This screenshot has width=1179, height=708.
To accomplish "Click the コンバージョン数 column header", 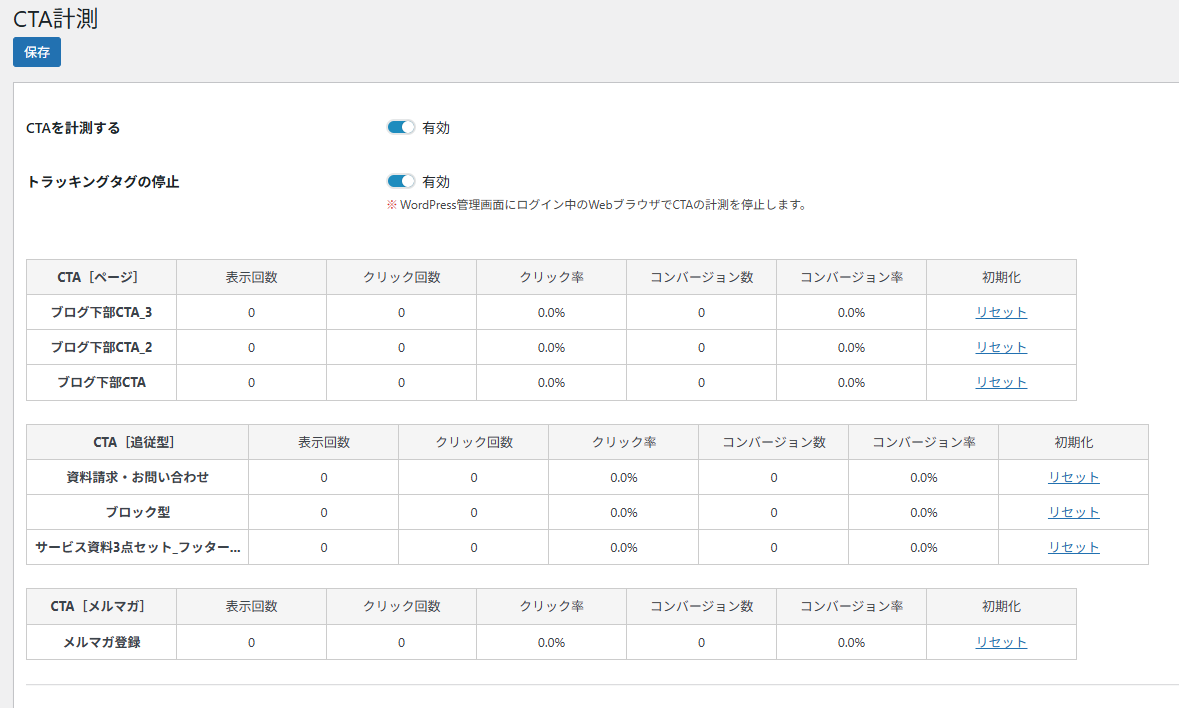I will (701, 277).
